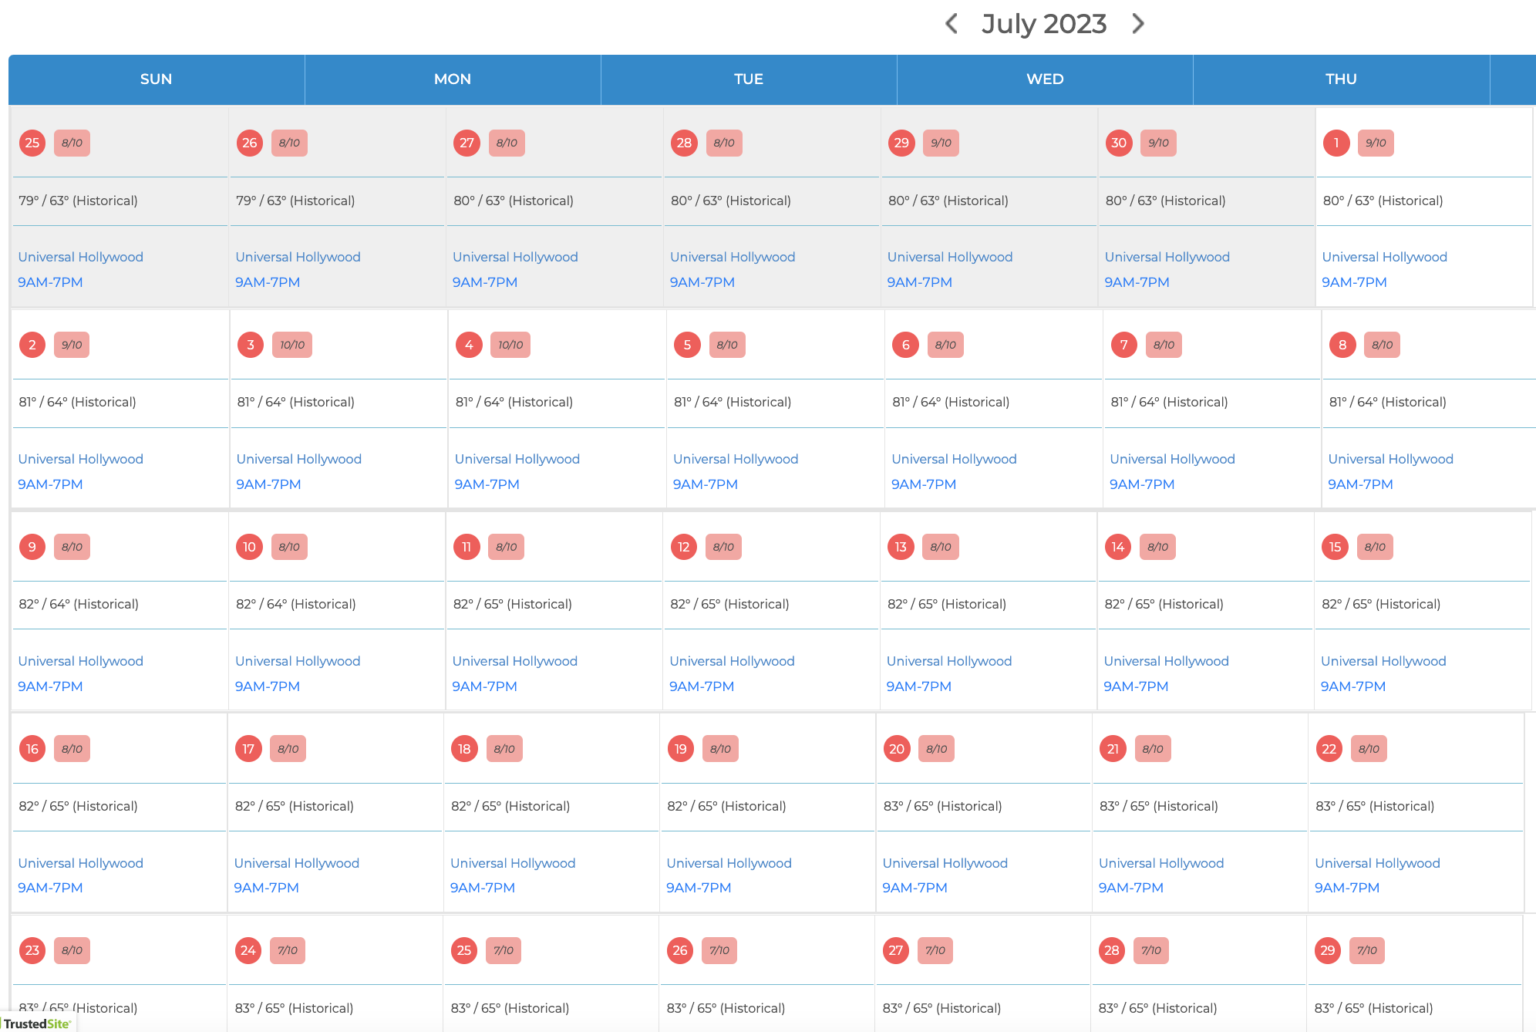This screenshot has height=1032, width=1536.
Task: Click 9AM-7PM hours under date 11
Action: [484, 686]
